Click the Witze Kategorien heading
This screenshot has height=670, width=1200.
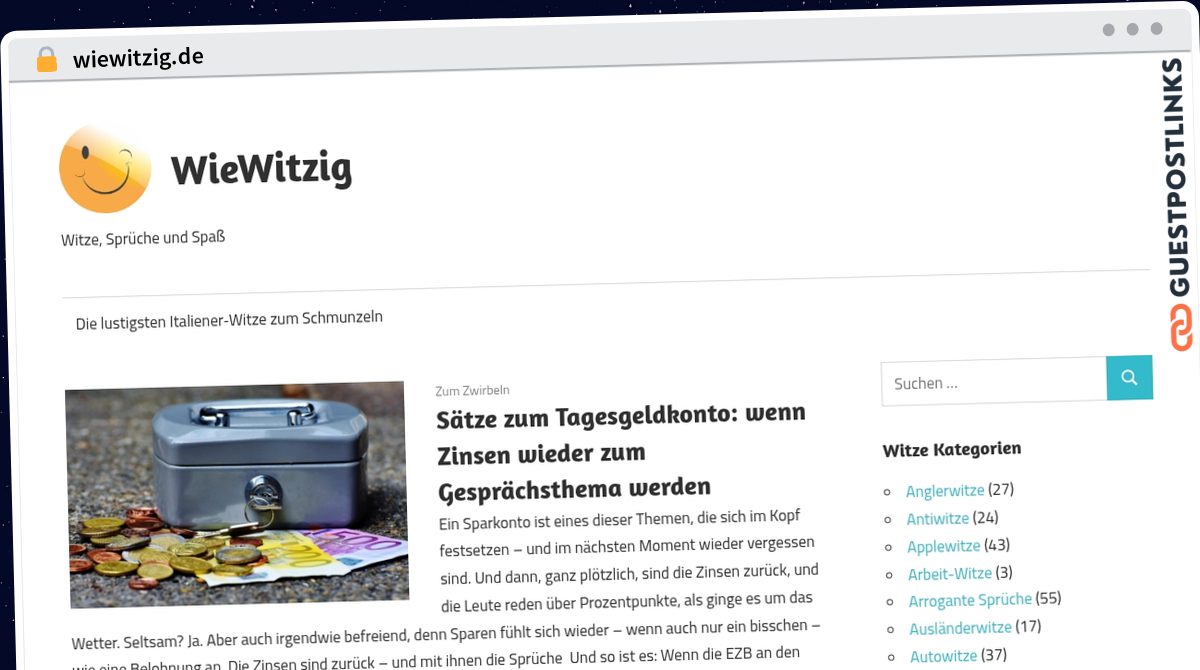(x=952, y=450)
